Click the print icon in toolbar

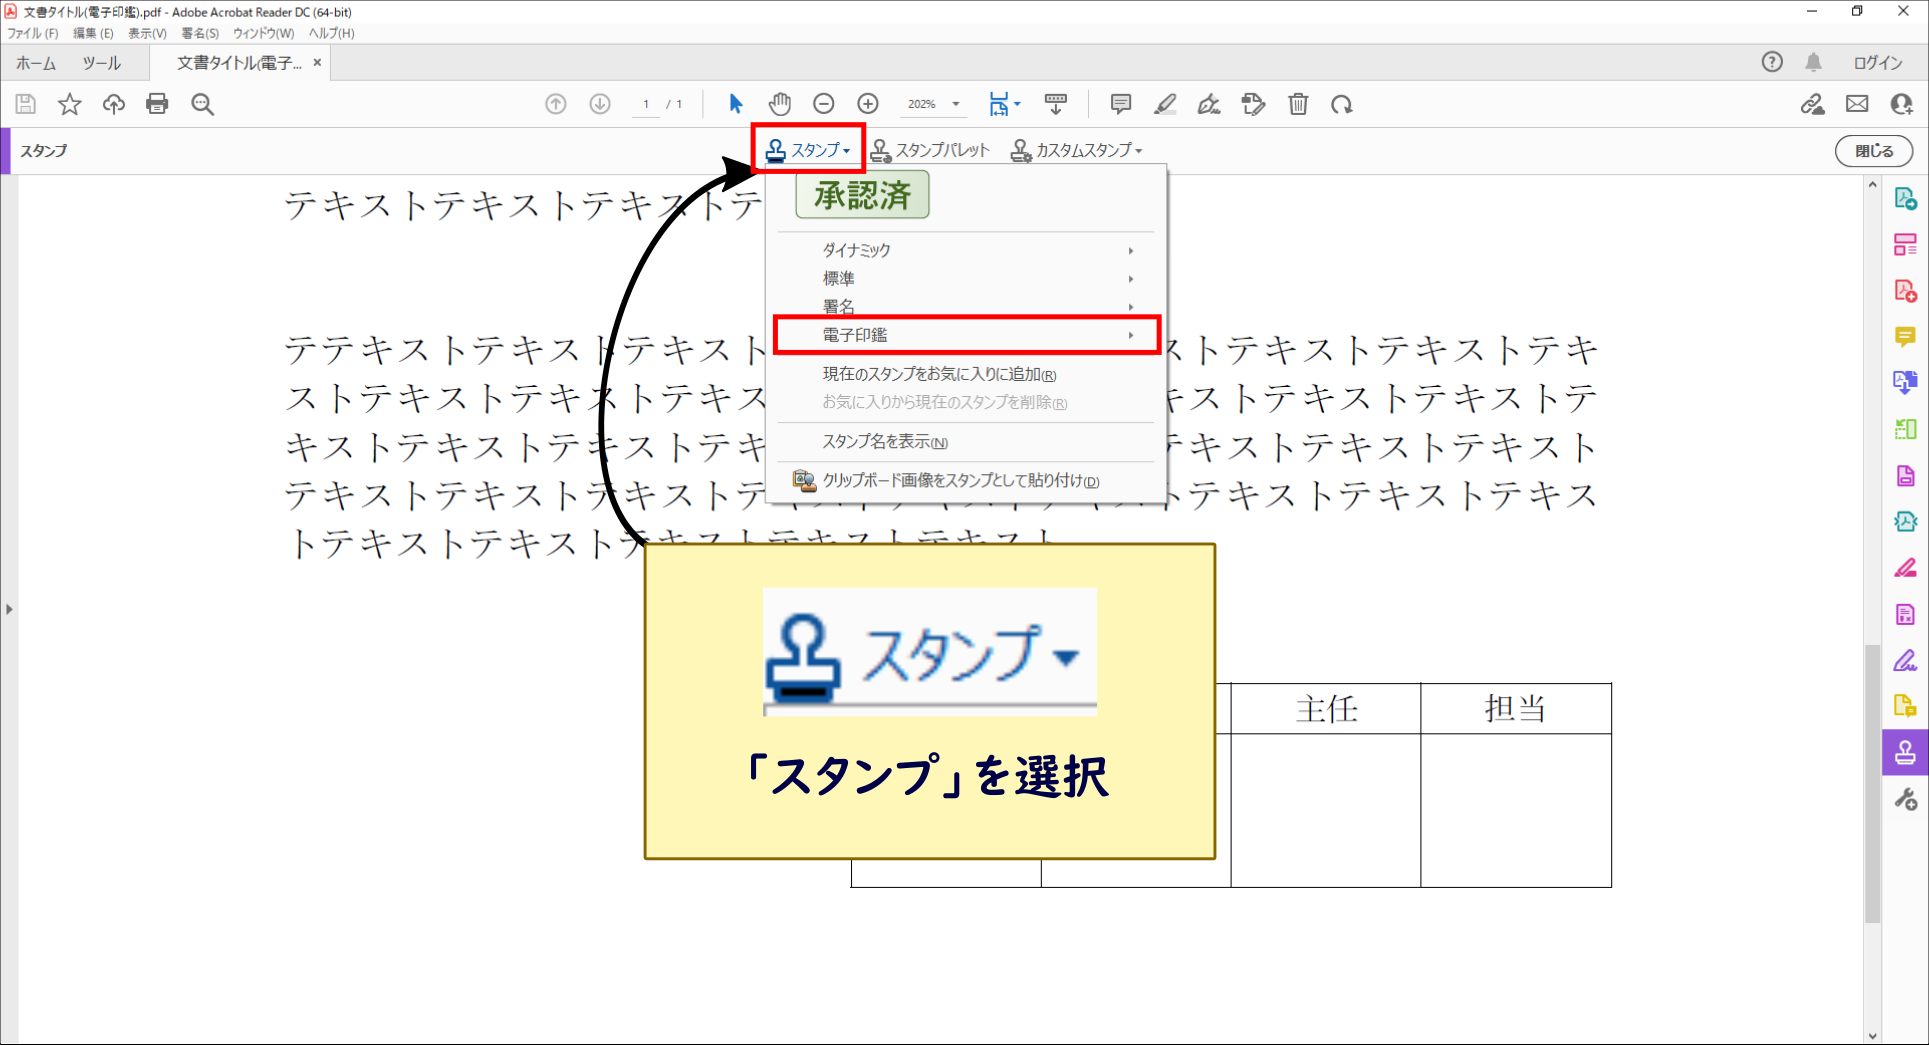157,104
